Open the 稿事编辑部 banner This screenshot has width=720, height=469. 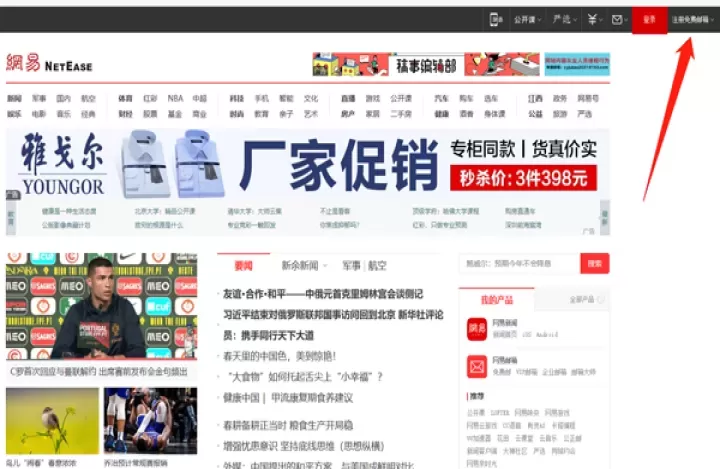(426, 64)
